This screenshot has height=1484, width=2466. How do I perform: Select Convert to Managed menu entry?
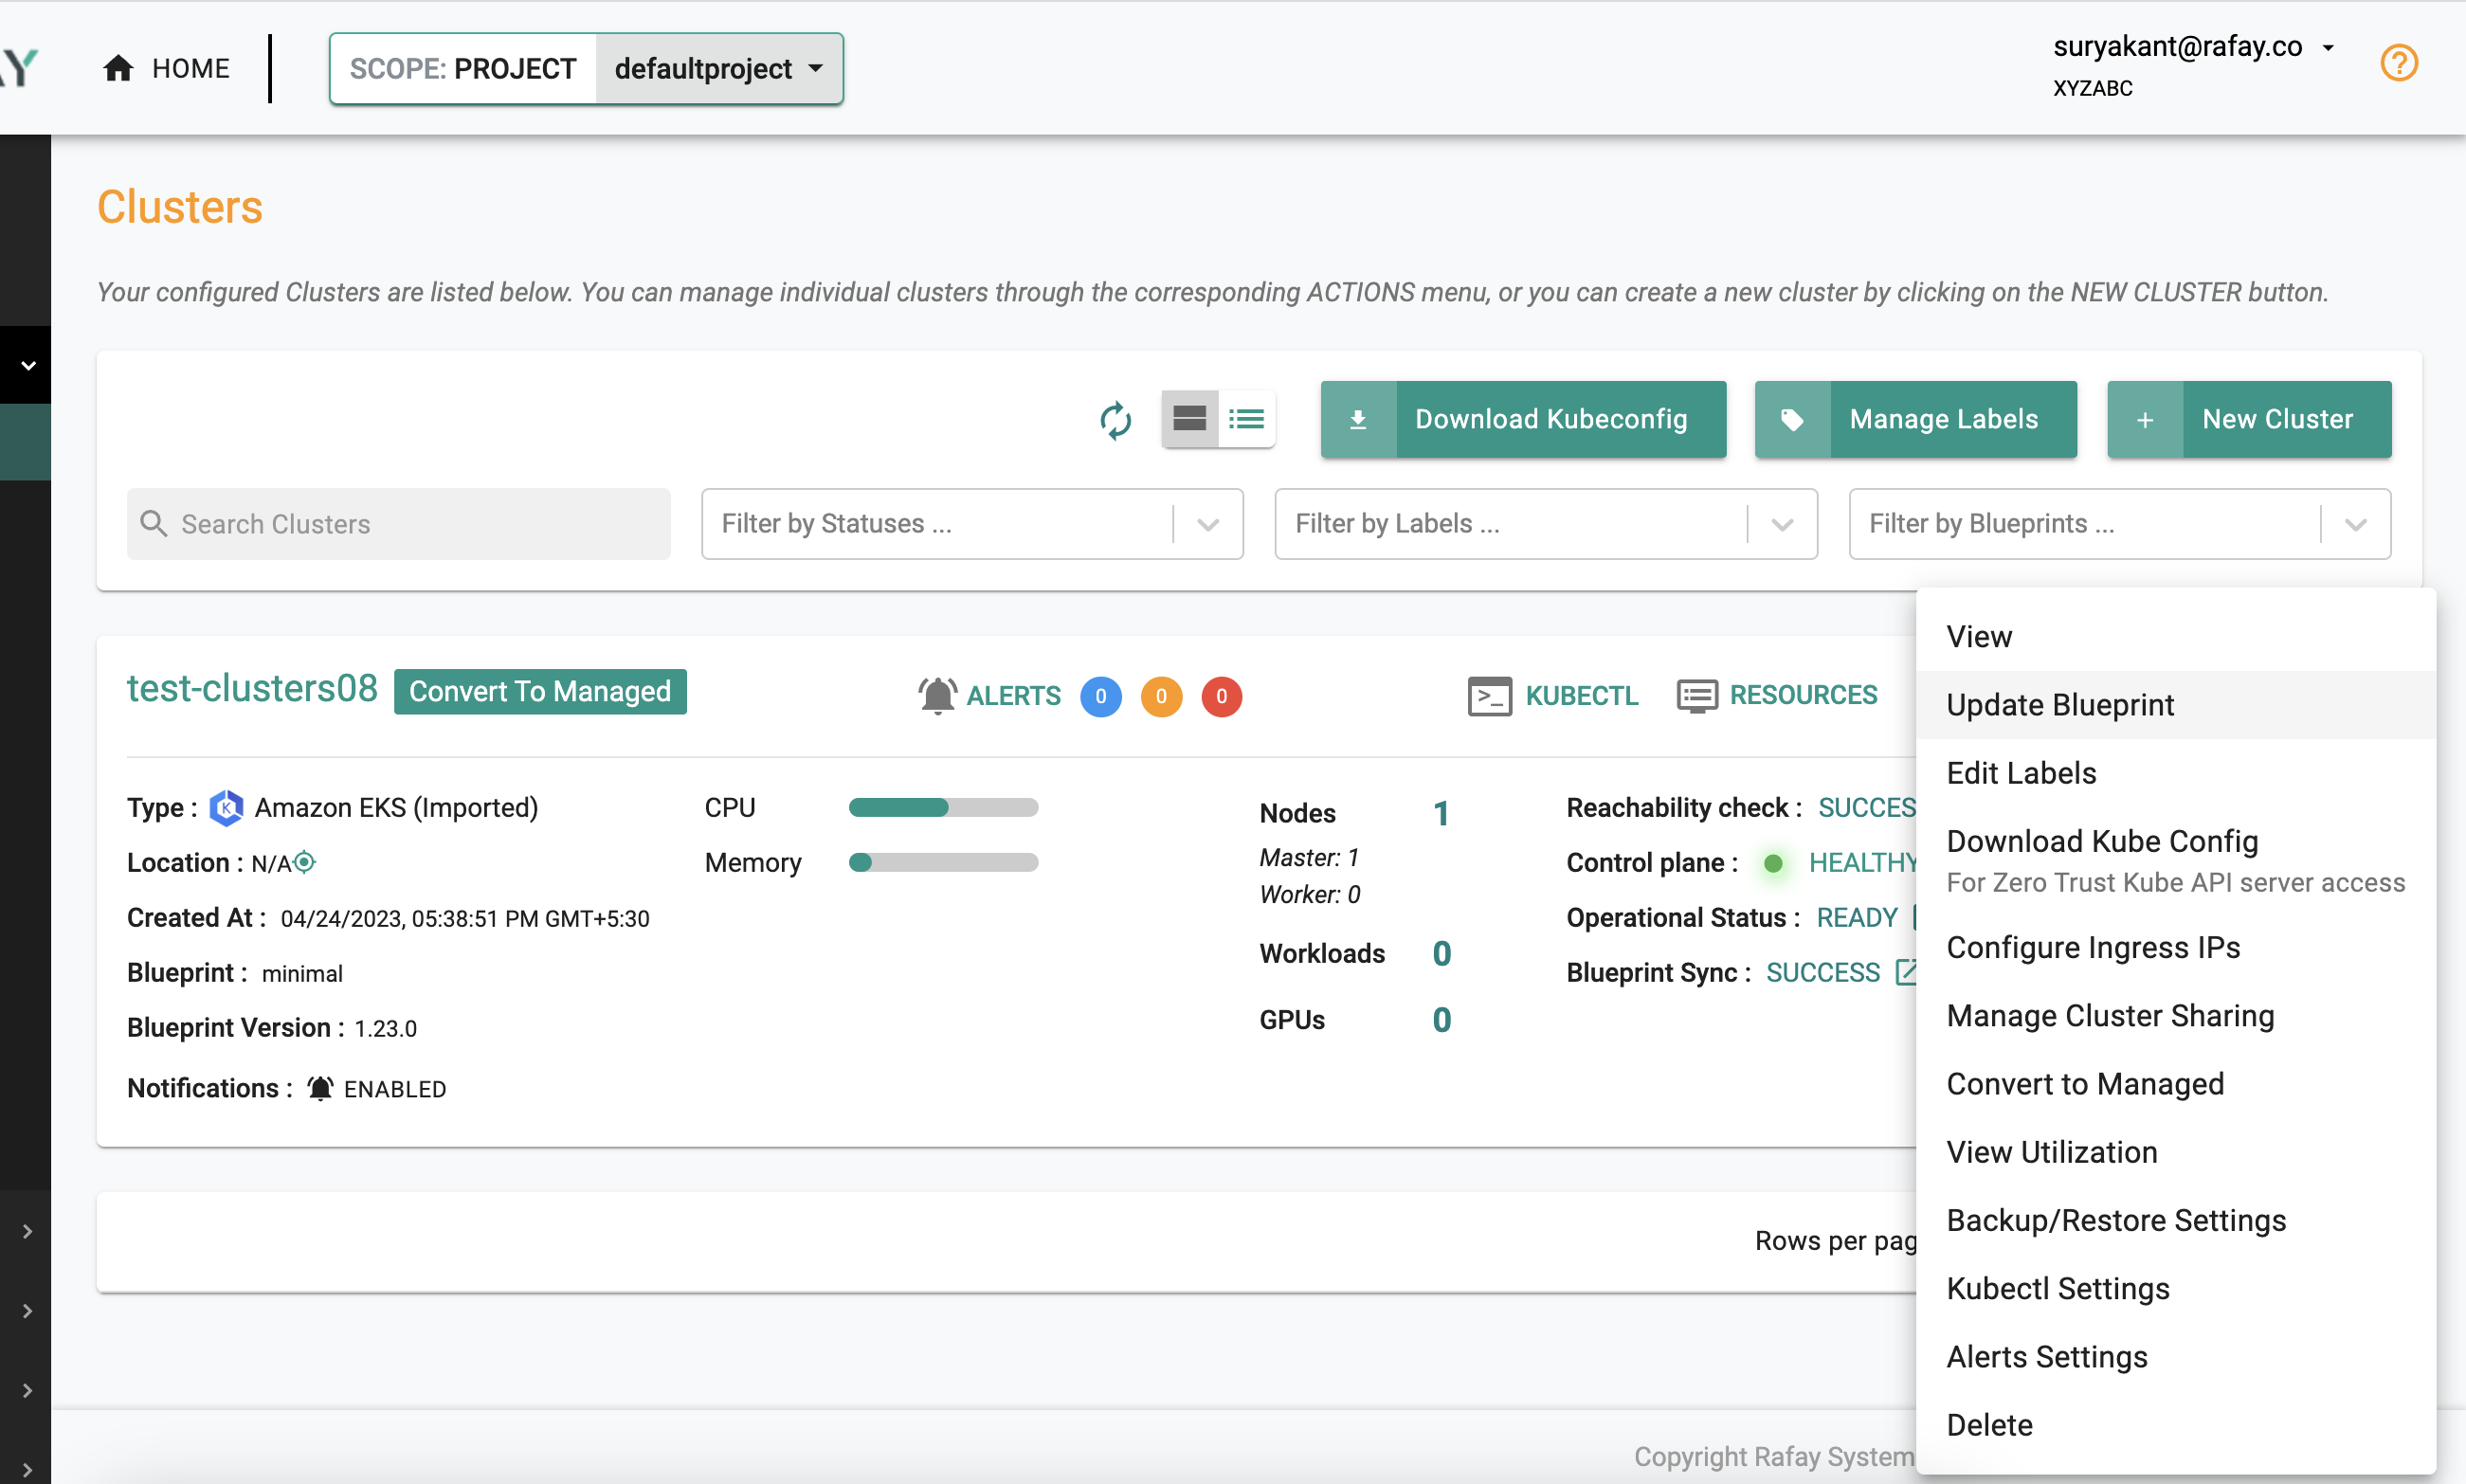pos(2175,1084)
